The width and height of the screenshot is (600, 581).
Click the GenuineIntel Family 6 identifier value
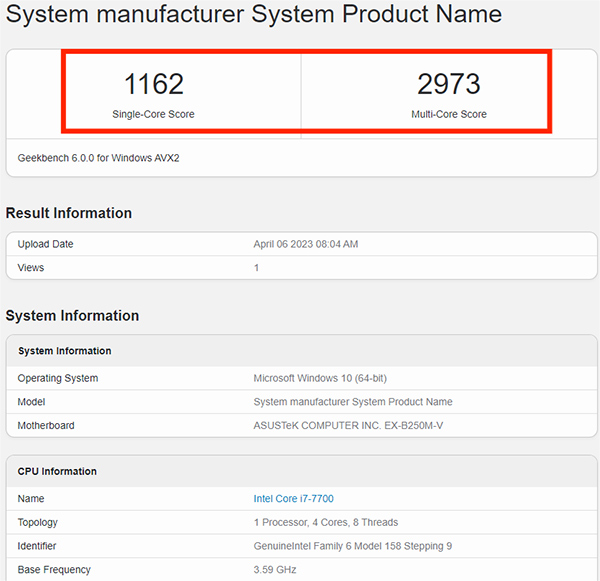pos(354,546)
